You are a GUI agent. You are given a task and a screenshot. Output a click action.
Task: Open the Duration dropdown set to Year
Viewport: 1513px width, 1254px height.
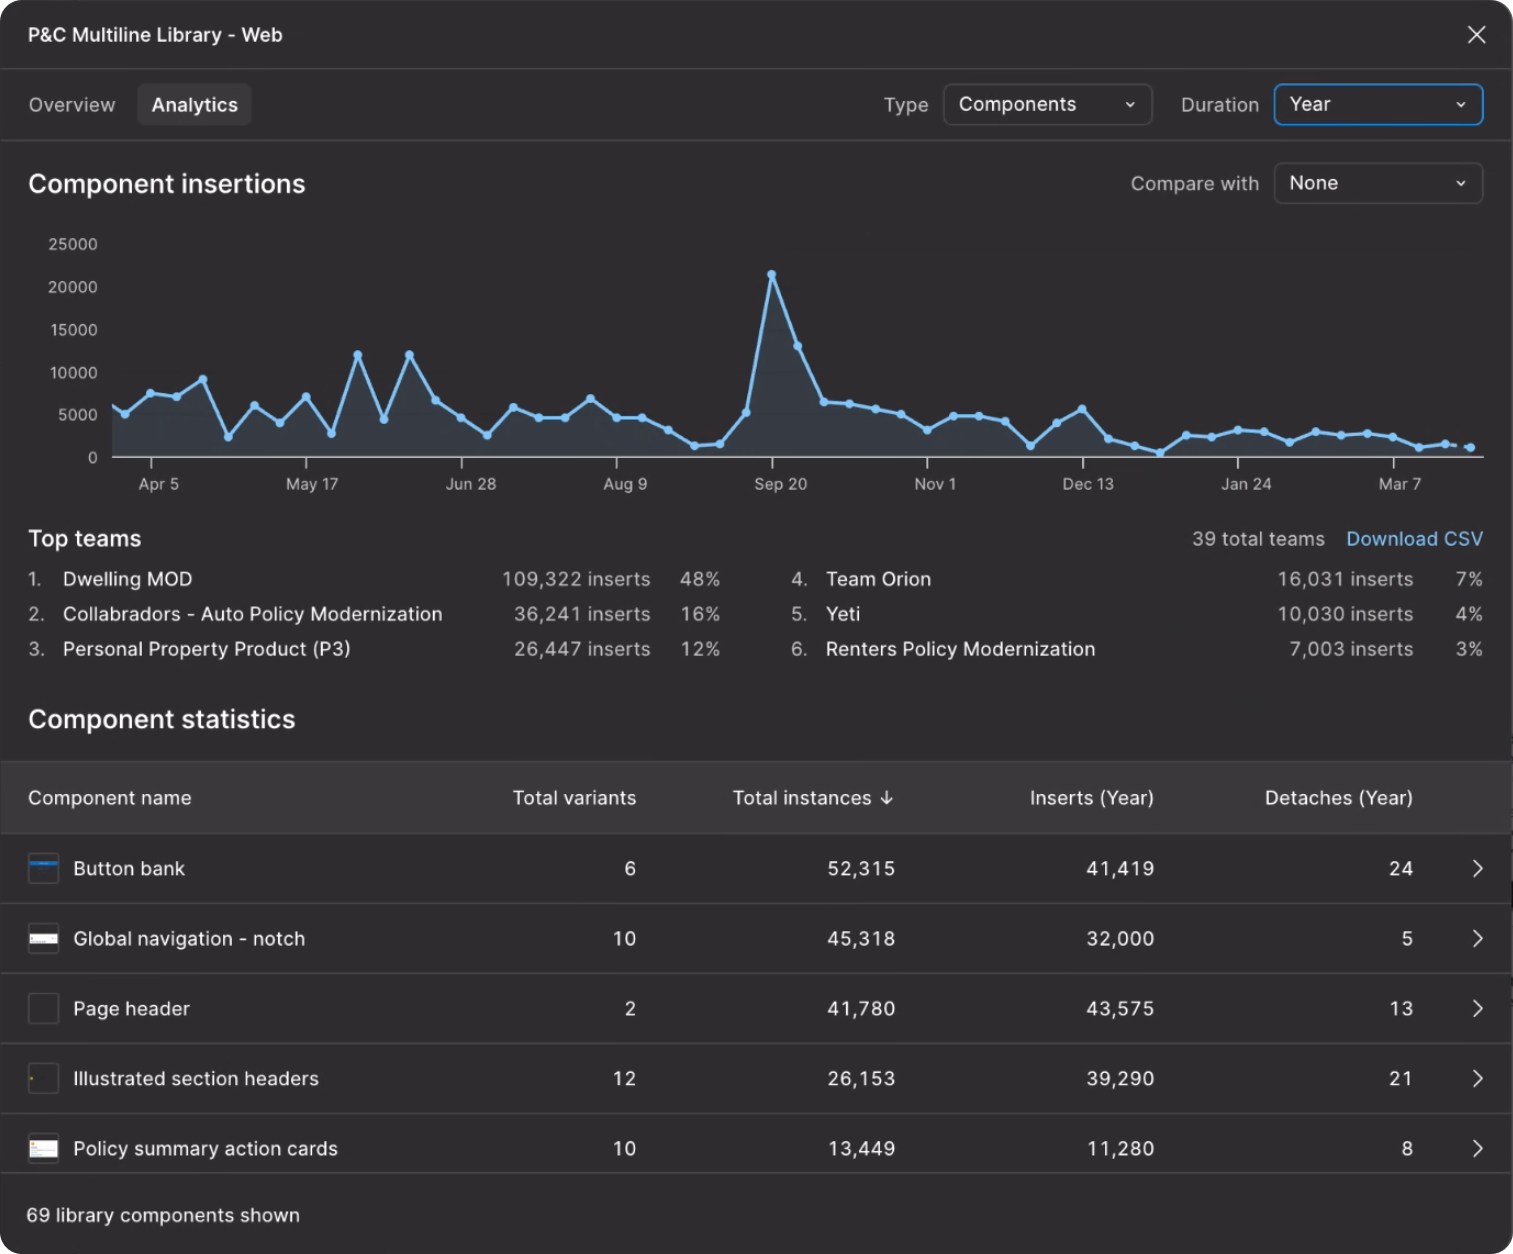1377,104
